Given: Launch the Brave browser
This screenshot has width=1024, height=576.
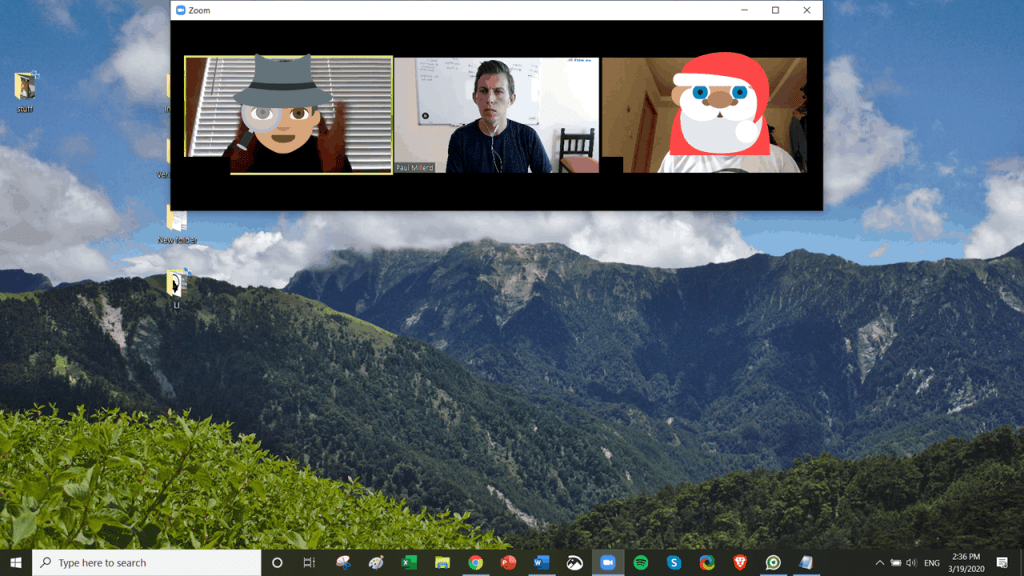Looking at the screenshot, I should [x=740, y=562].
